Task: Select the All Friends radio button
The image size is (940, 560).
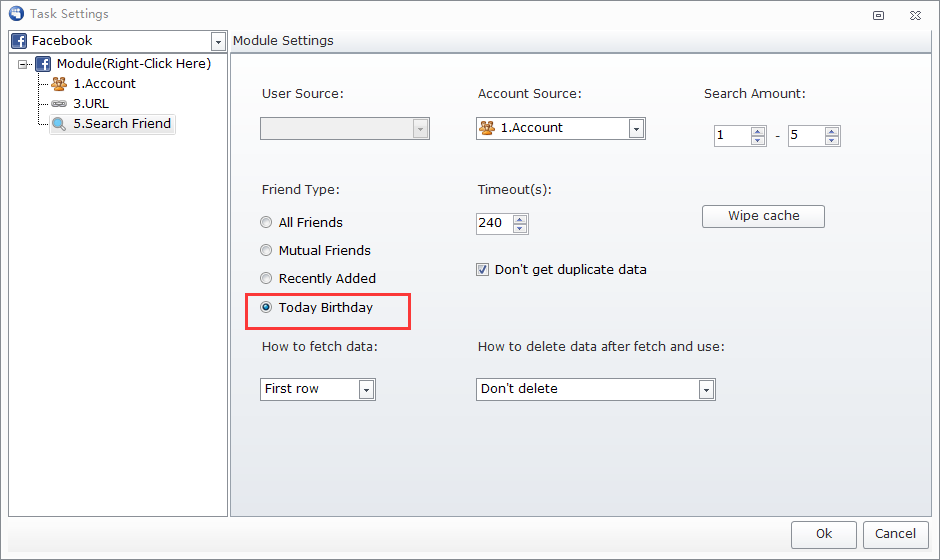Action: (x=266, y=222)
